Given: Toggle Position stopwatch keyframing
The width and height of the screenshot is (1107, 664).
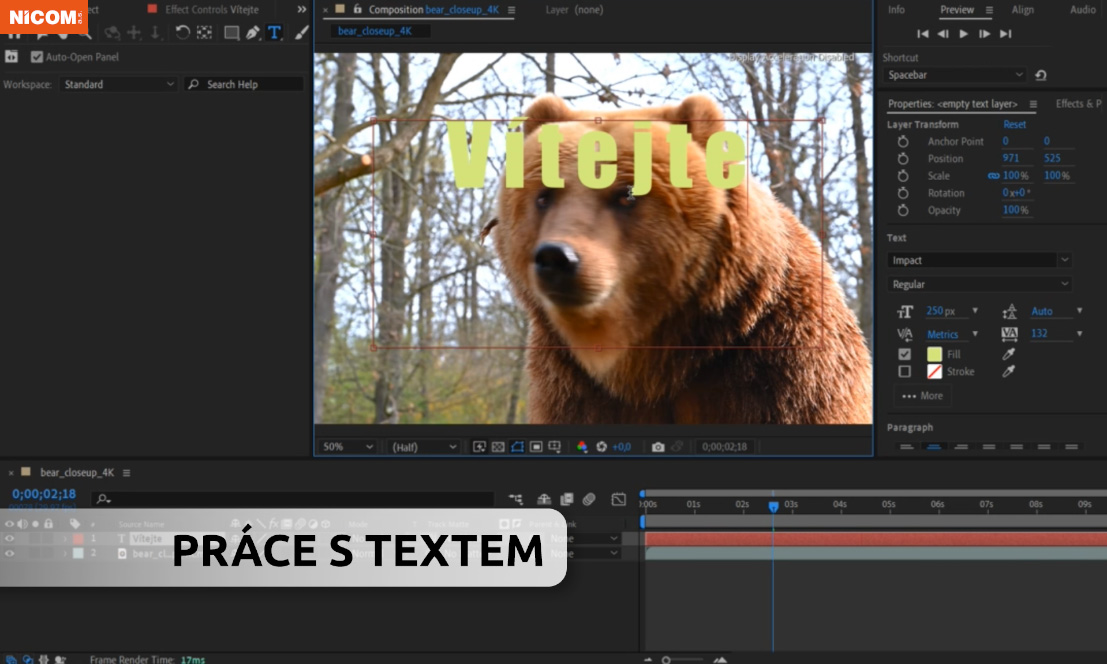Looking at the screenshot, I should [903, 159].
